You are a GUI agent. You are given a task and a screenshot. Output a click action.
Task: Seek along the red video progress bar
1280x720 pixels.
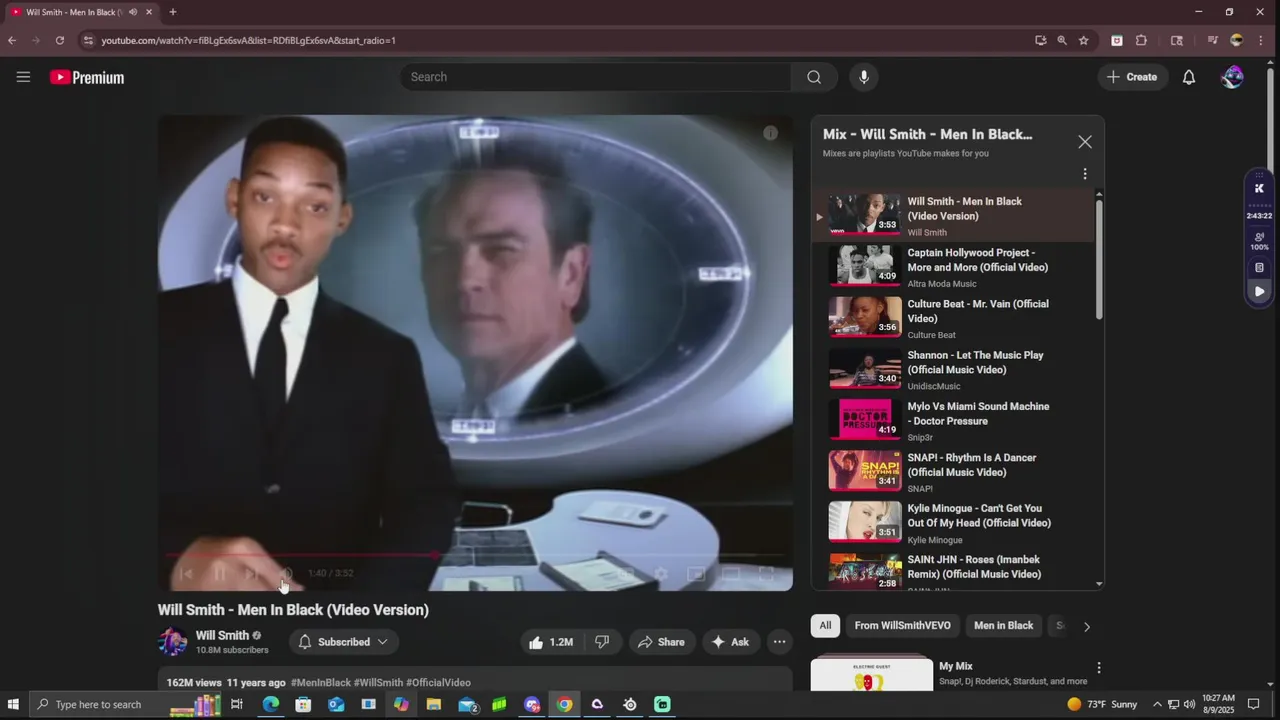(475, 554)
